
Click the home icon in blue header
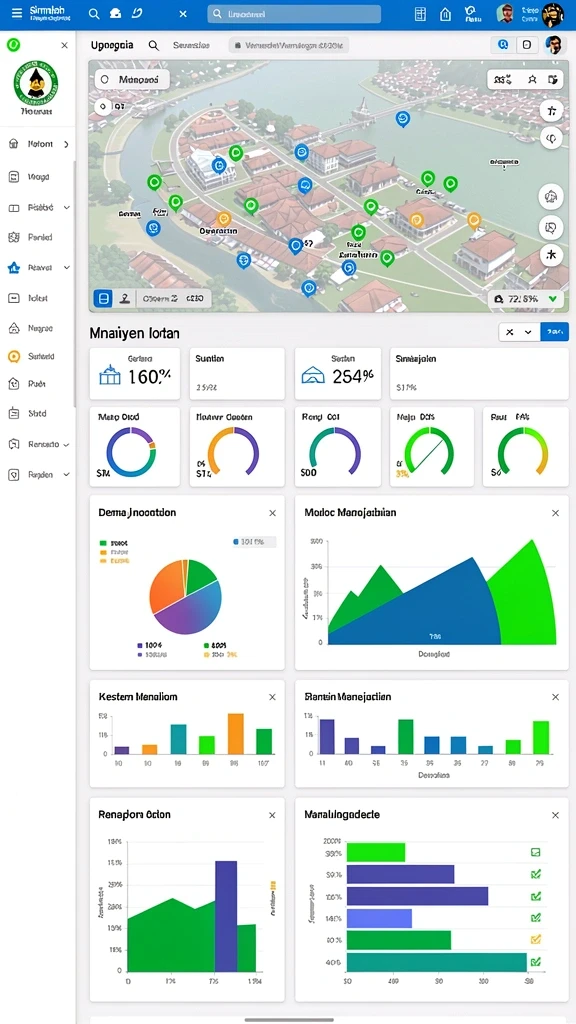(445, 14)
